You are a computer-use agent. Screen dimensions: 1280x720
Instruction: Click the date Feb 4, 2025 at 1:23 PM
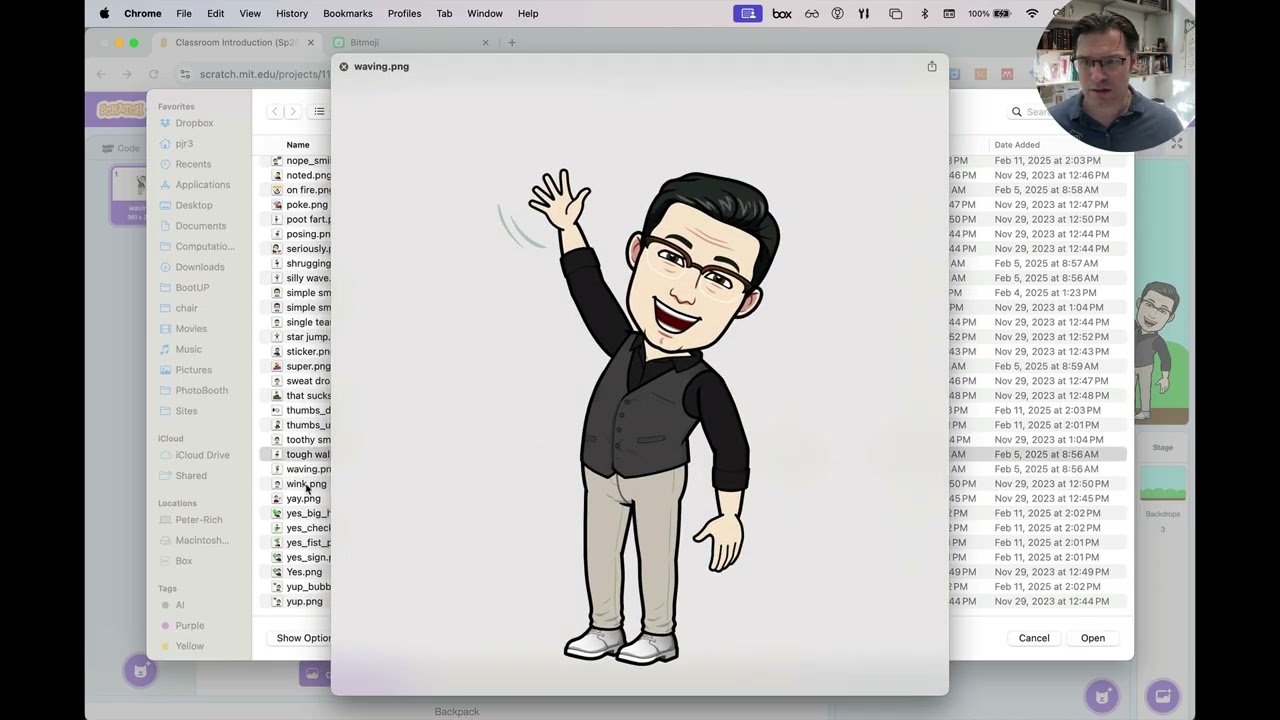(x=1045, y=293)
